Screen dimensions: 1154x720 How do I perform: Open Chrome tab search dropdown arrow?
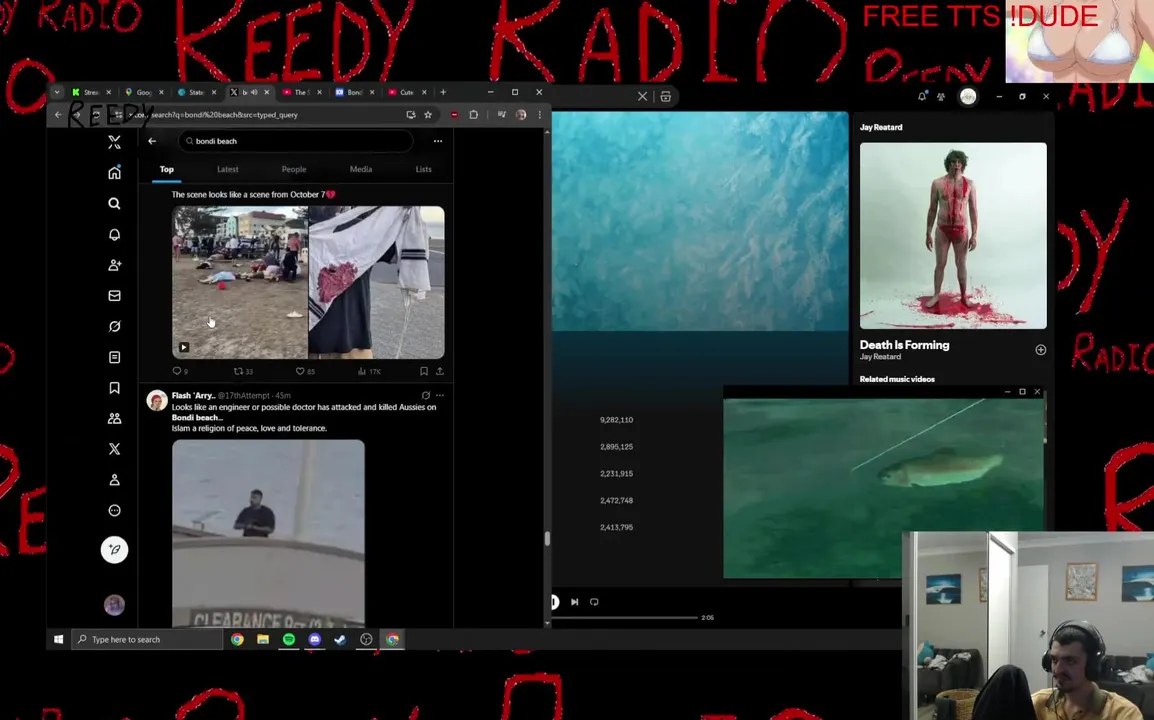point(57,92)
